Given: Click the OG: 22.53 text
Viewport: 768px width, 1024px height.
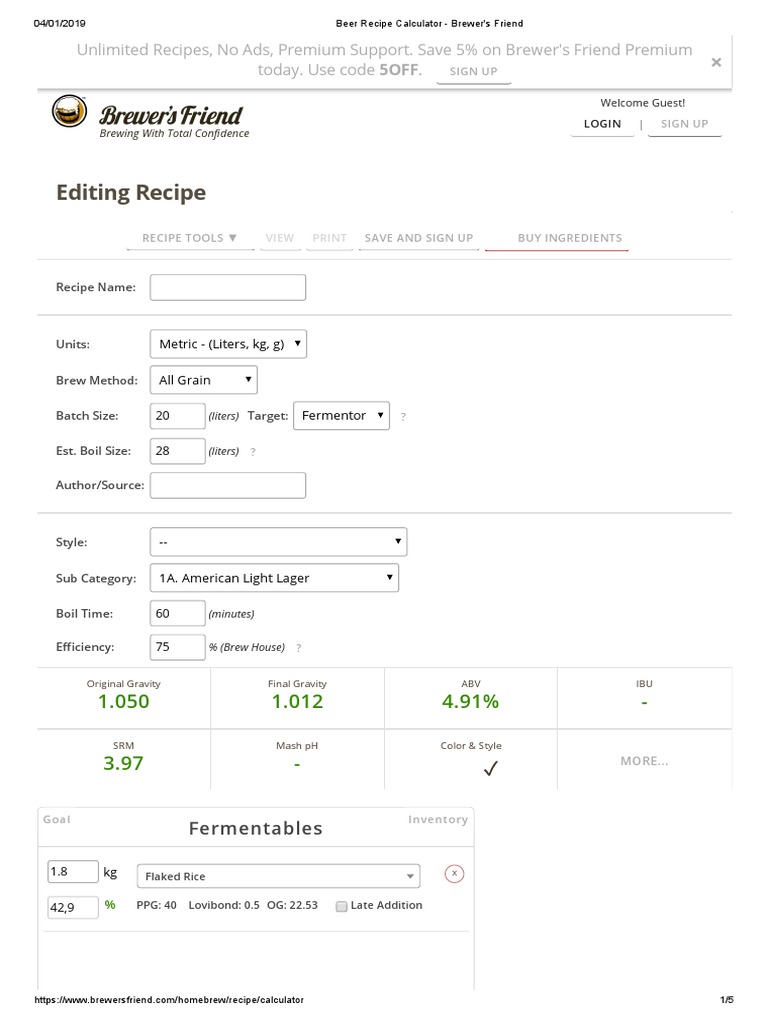Looking at the screenshot, I should [293, 906].
